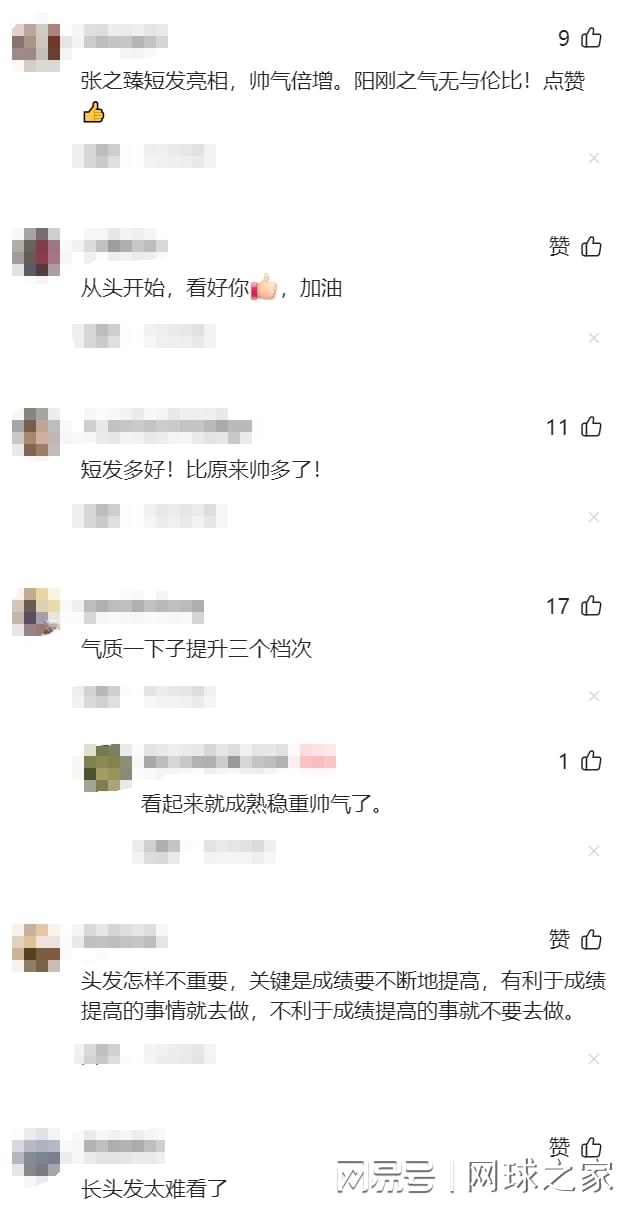Like the '头发怎样不重要' comment
This screenshot has width=634, height=1210.
click(592, 939)
